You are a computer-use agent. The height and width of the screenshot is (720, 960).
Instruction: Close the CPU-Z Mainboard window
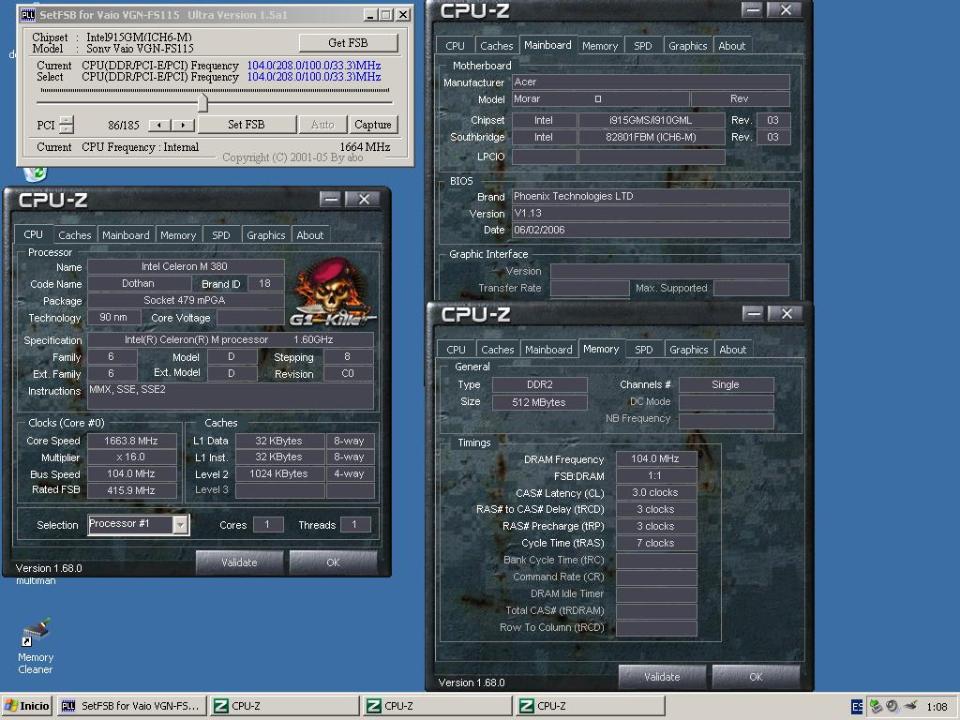click(x=786, y=10)
